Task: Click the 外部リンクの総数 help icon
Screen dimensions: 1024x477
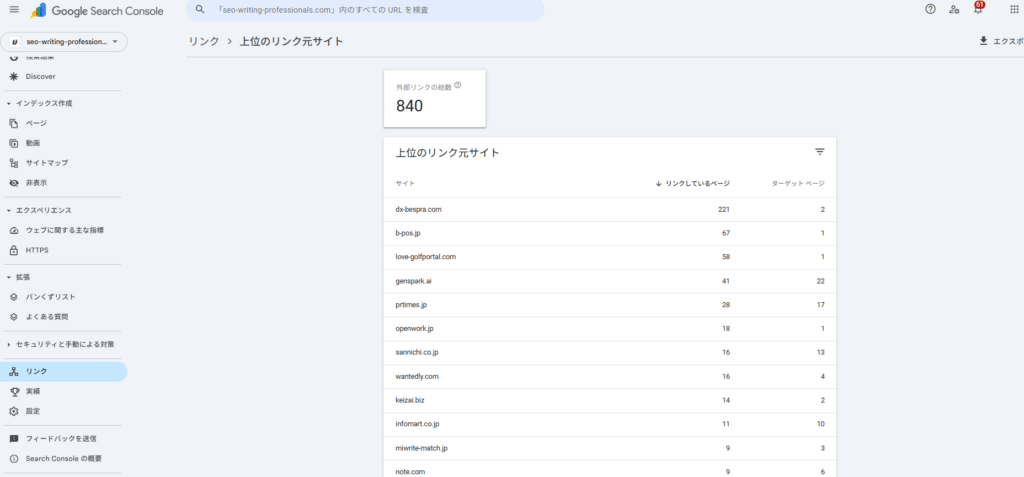Action: (x=458, y=85)
